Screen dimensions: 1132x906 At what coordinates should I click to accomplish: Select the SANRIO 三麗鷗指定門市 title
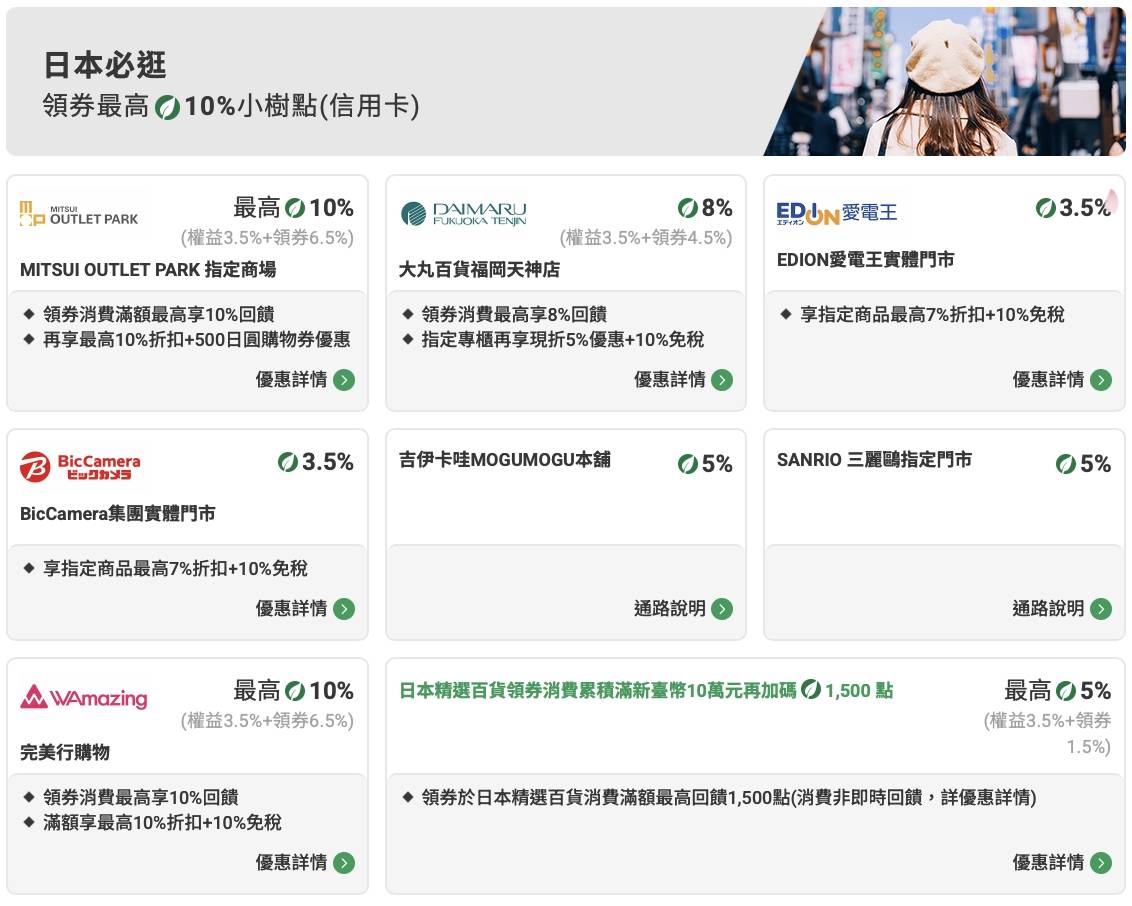coord(874,460)
